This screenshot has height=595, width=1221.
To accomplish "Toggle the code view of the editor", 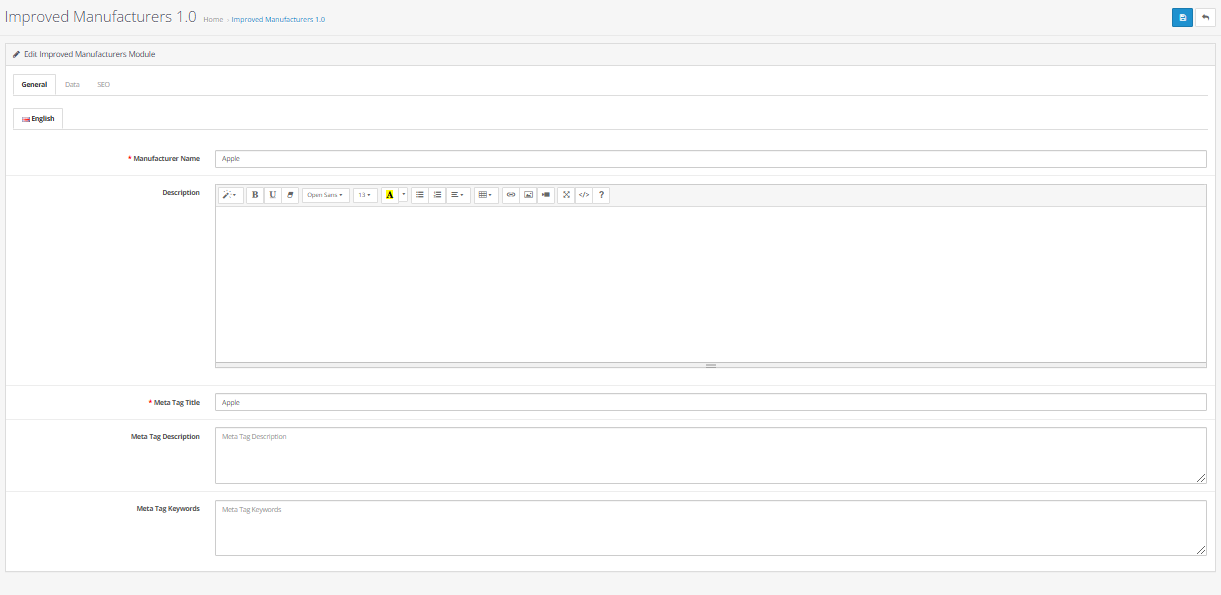I will [584, 195].
